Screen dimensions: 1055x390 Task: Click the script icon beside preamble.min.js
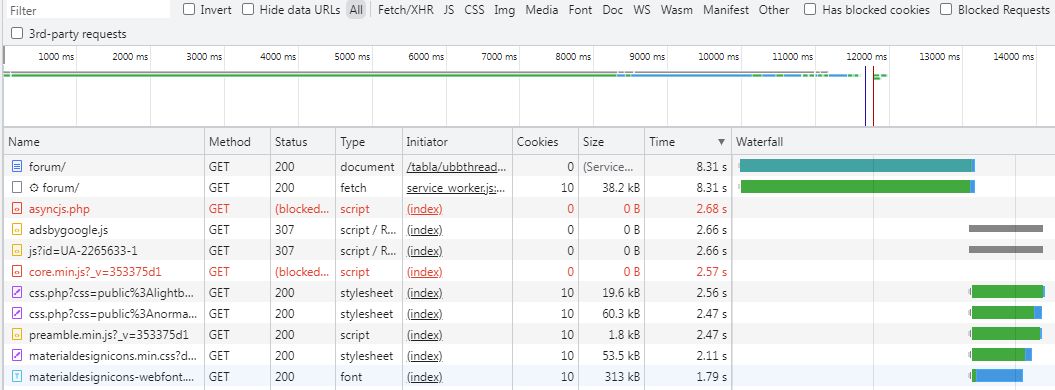click(17, 335)
